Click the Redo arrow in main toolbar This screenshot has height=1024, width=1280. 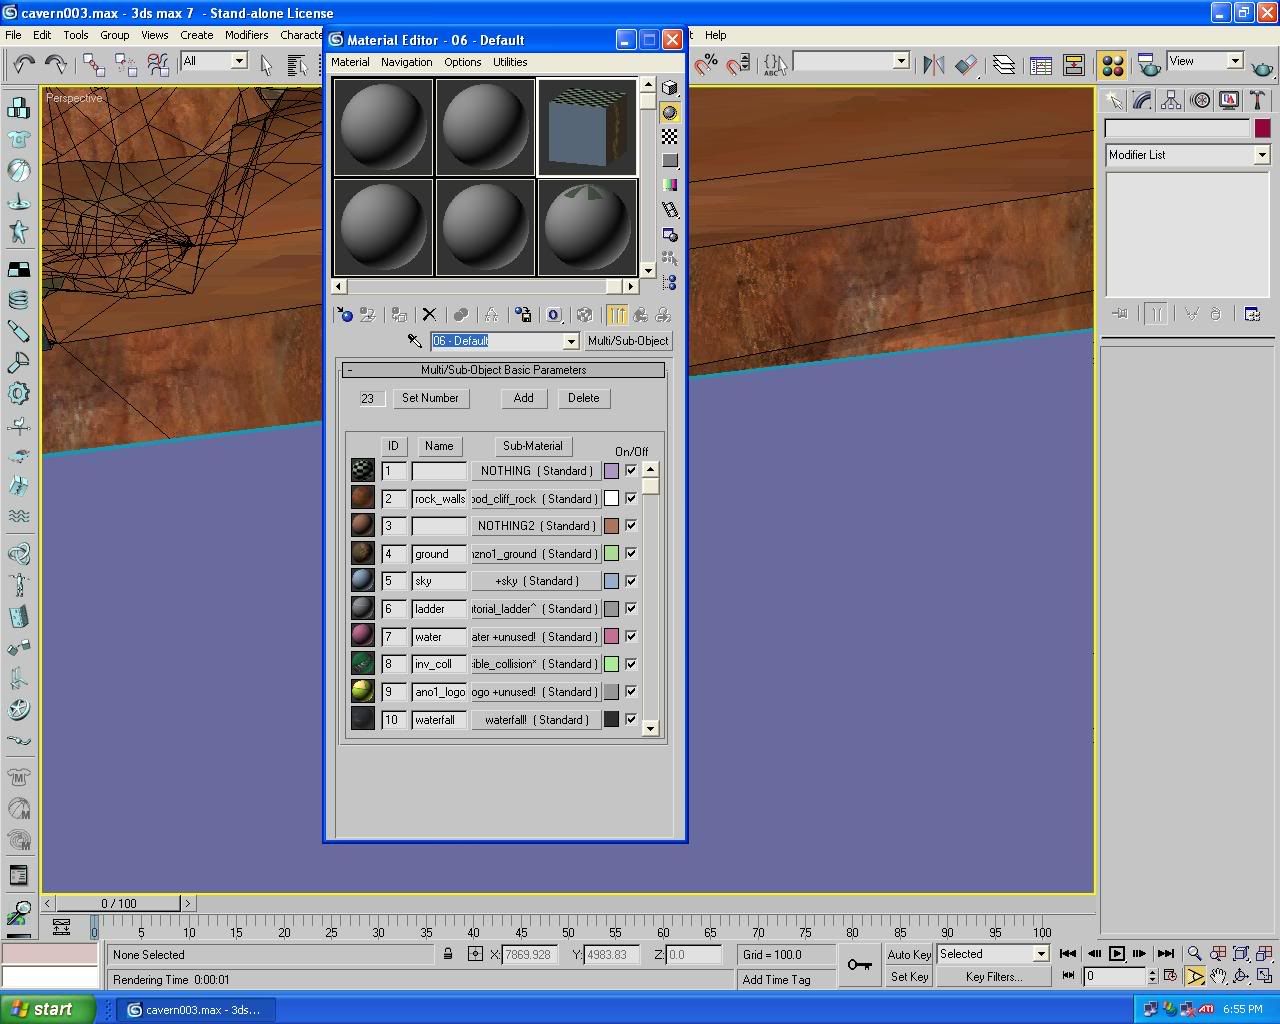point(56,65)
